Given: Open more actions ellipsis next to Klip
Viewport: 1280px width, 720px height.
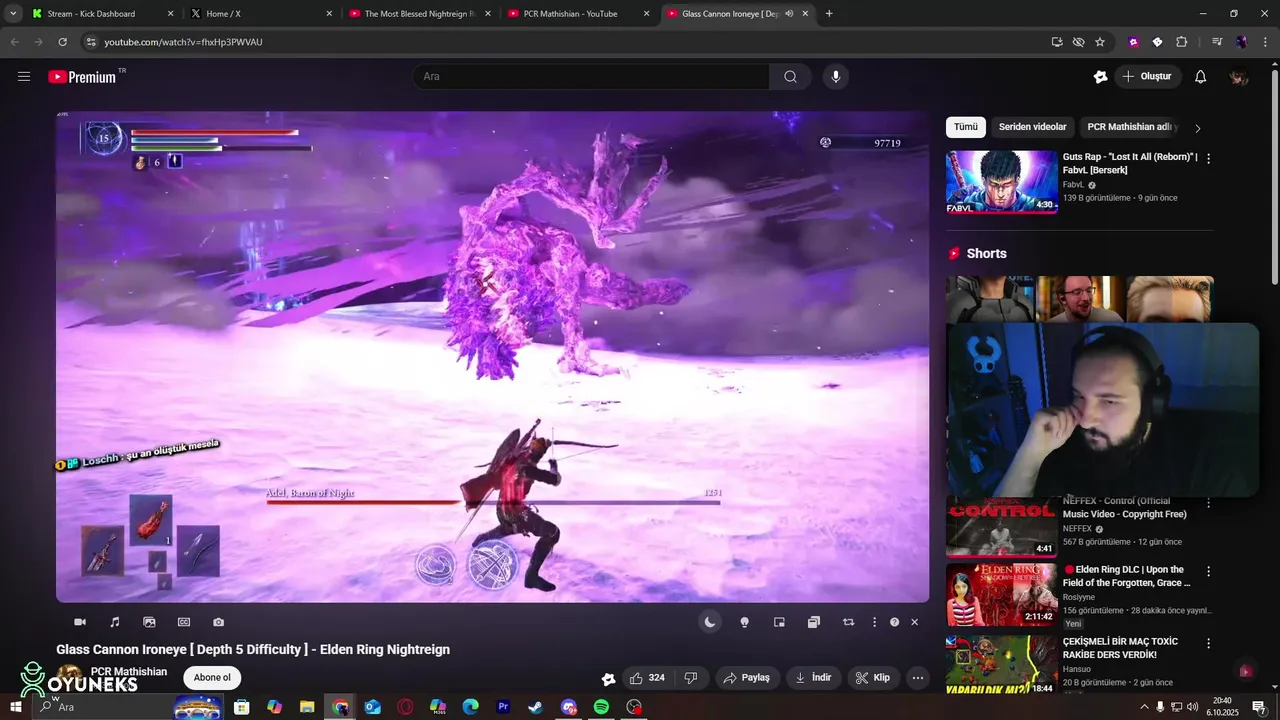Looking at the screenshot, I should [917, 677].
